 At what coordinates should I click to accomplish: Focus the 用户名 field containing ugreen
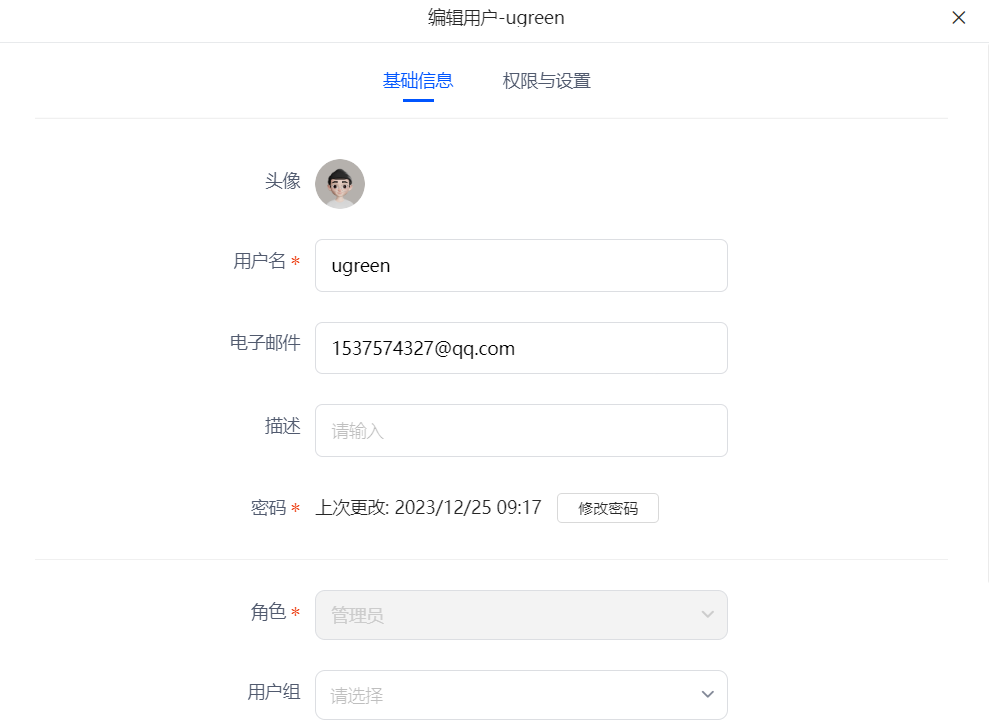[x=521, y=266]
